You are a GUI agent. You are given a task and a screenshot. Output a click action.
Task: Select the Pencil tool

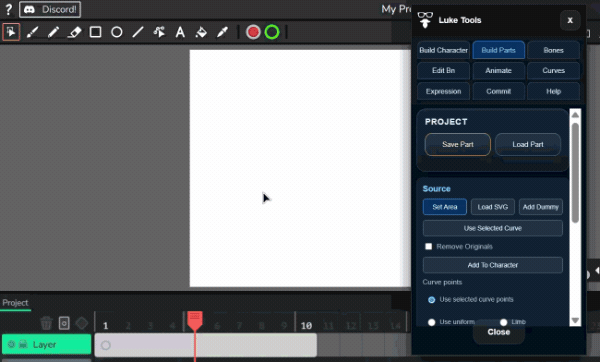pos(53,32)
